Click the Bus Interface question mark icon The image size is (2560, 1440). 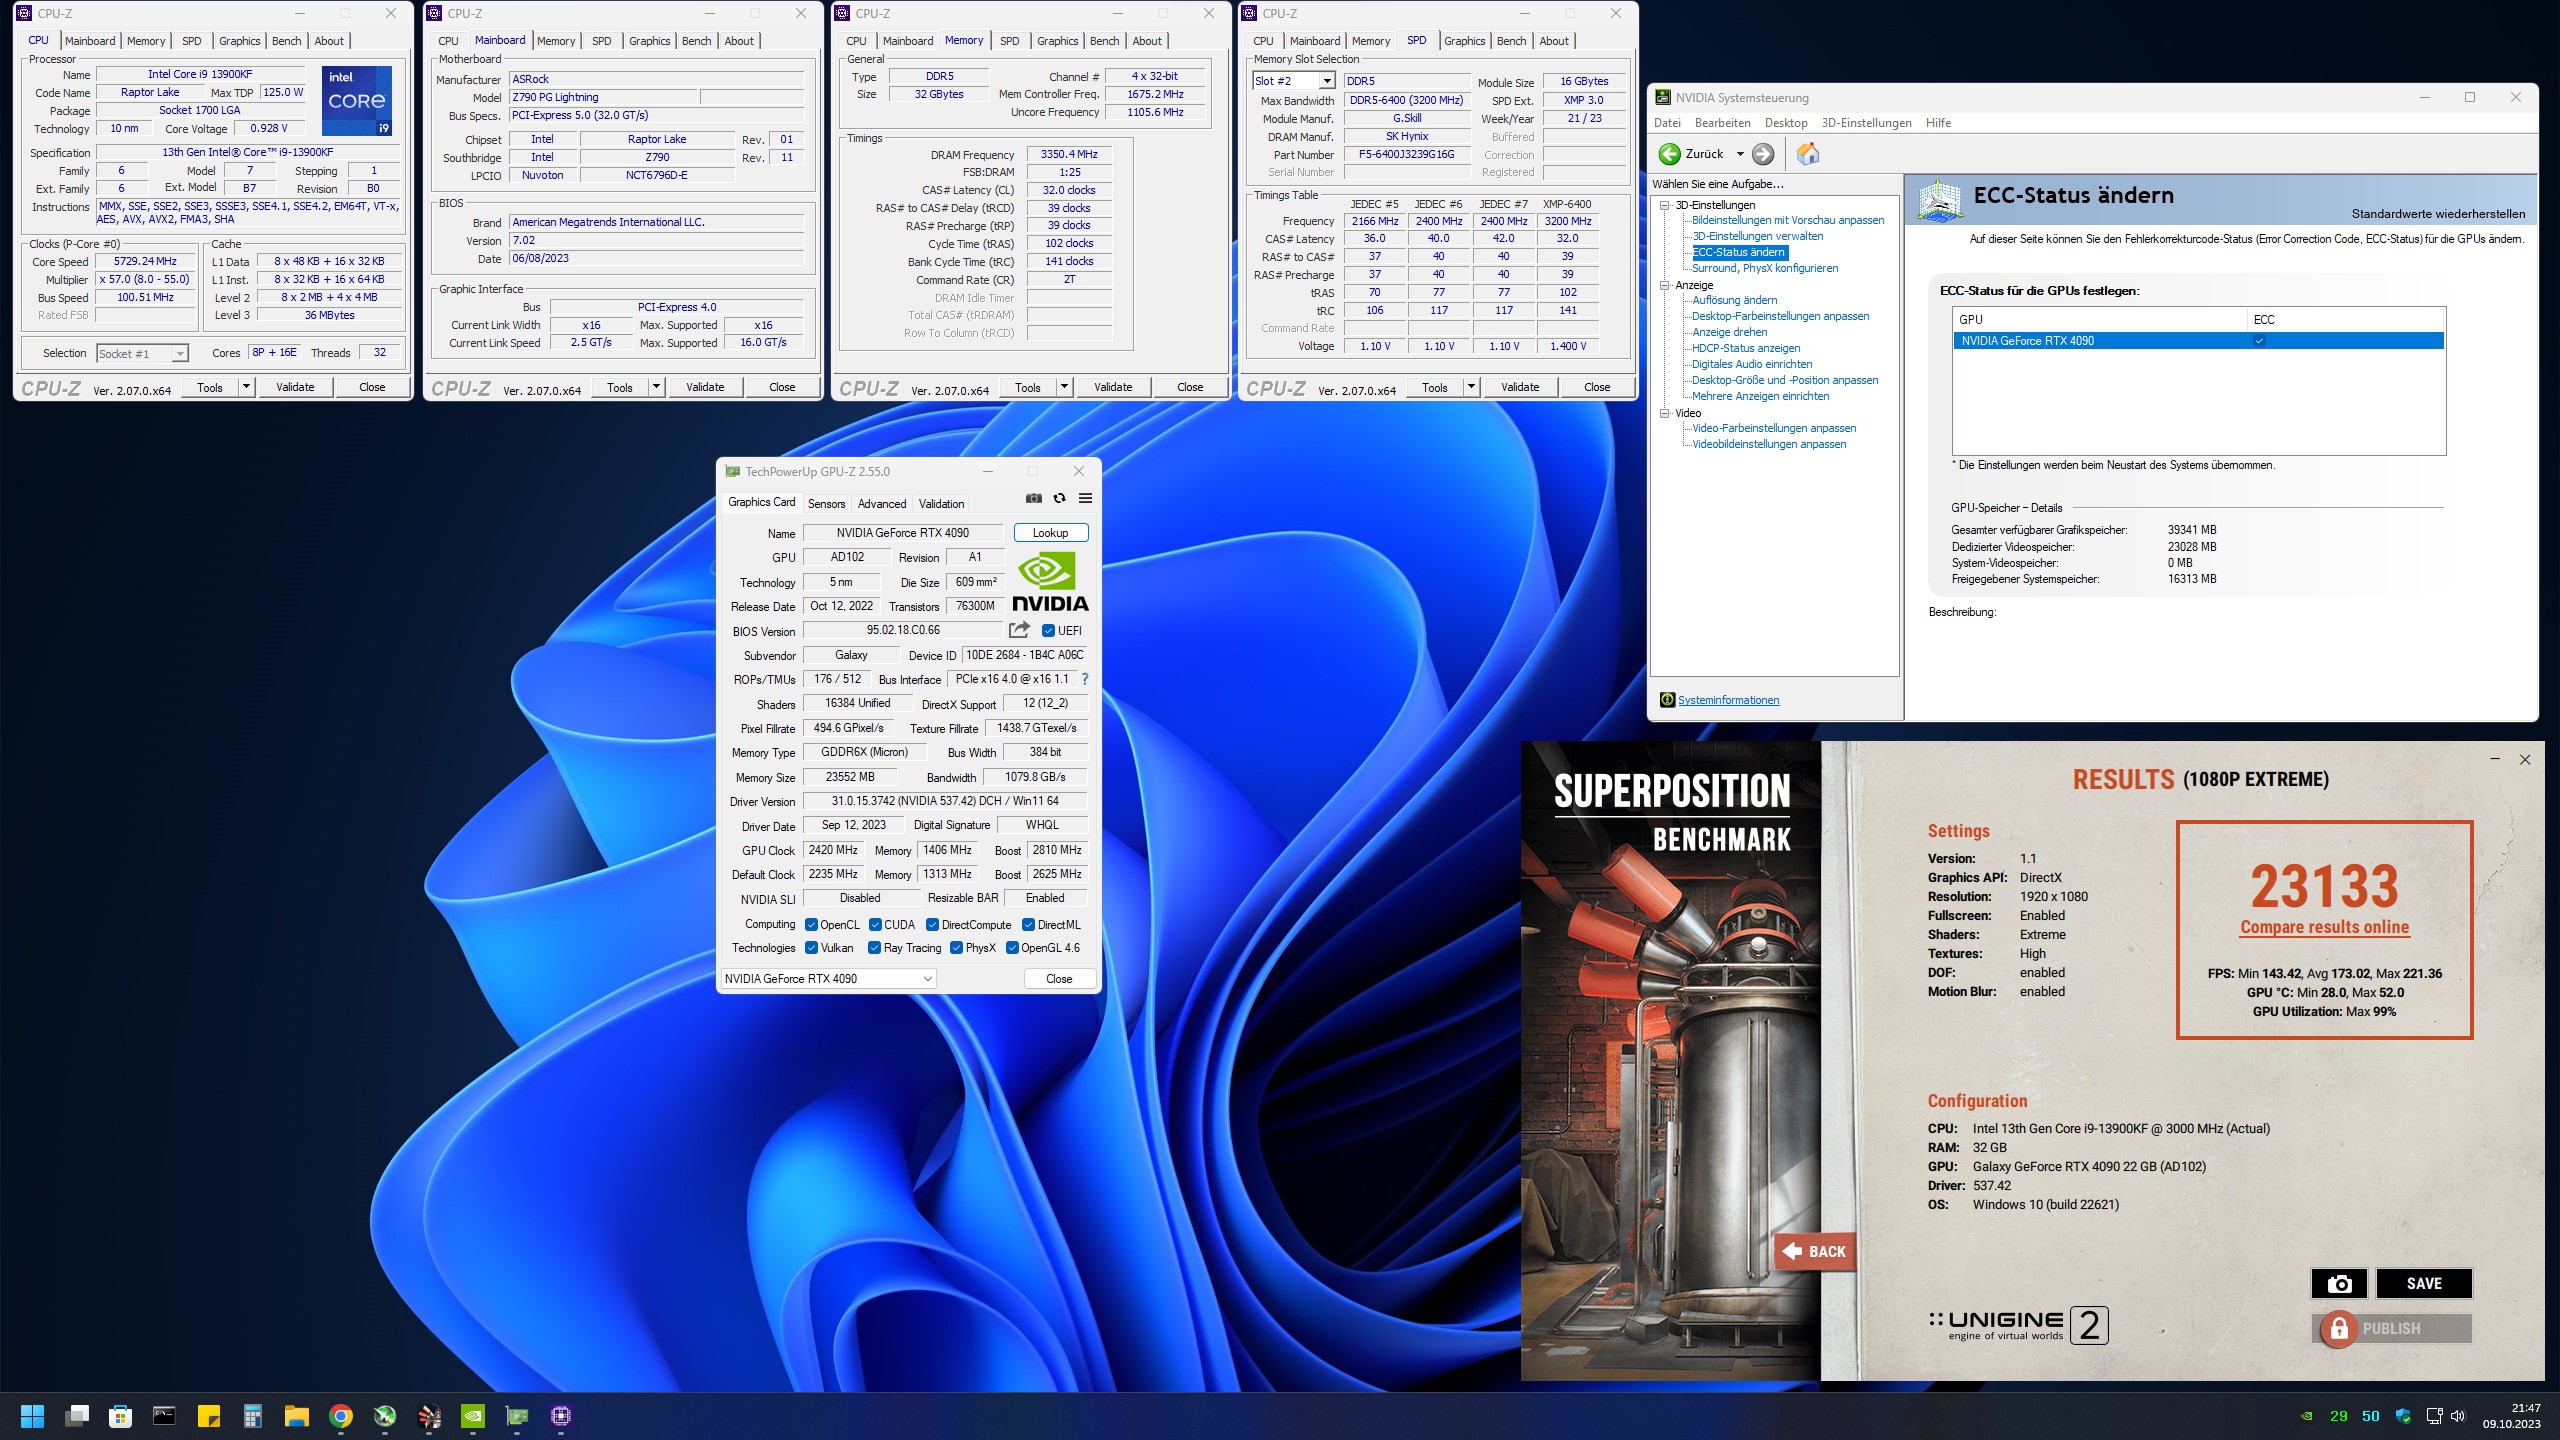click(1084, 679)
